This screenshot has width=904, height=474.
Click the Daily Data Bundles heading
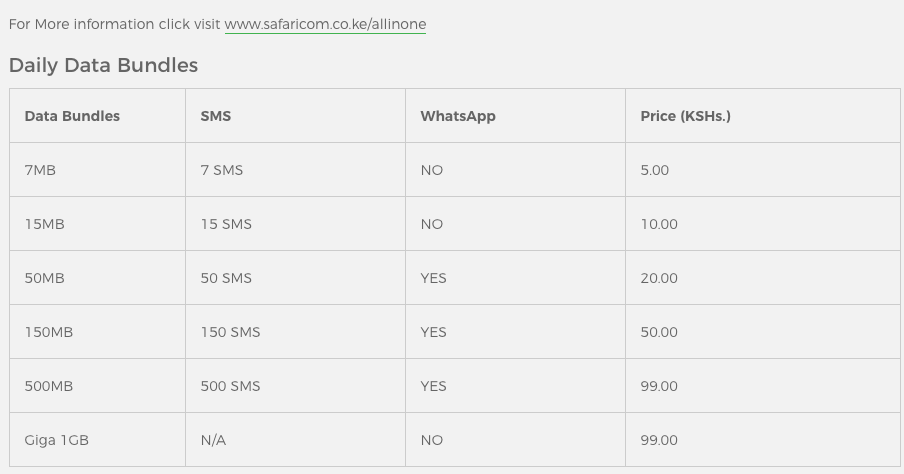tap(103, 65)
